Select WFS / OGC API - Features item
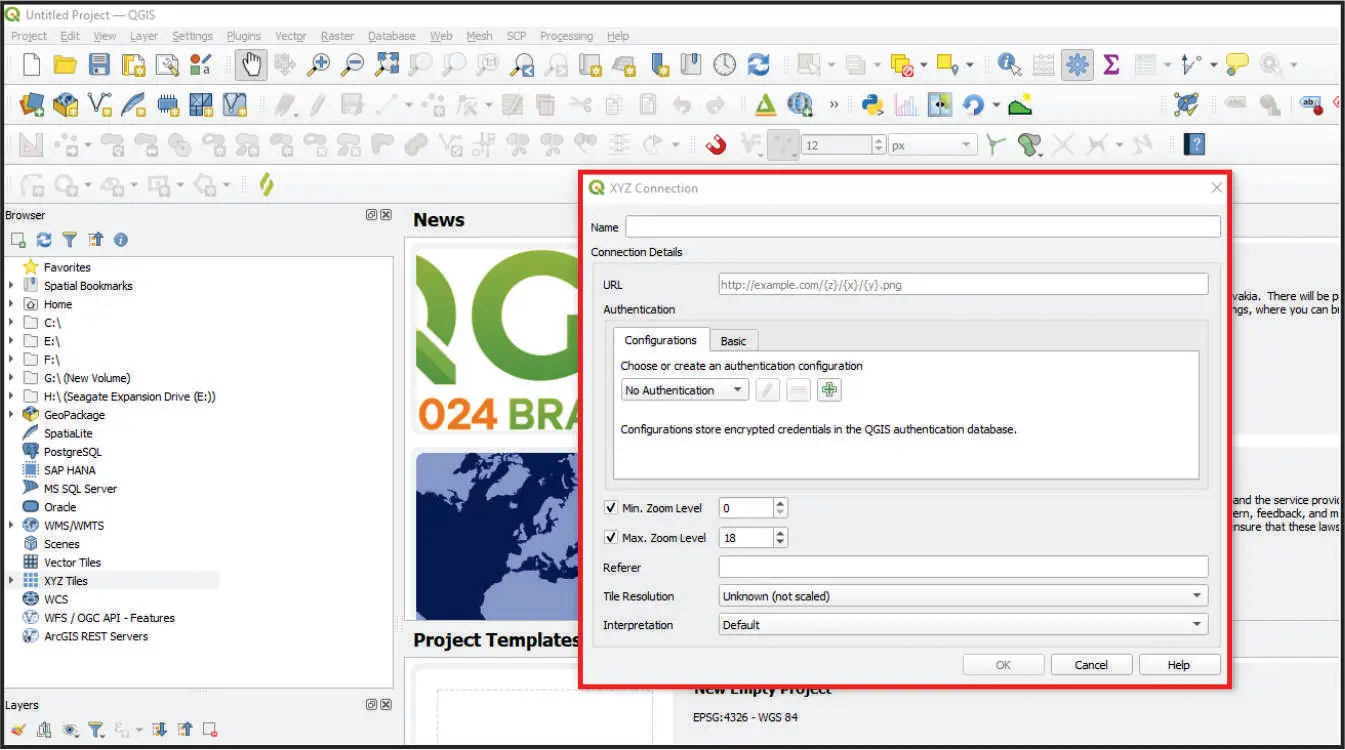The height and width of the screenshot is (750, 1345). click(109, 618)
